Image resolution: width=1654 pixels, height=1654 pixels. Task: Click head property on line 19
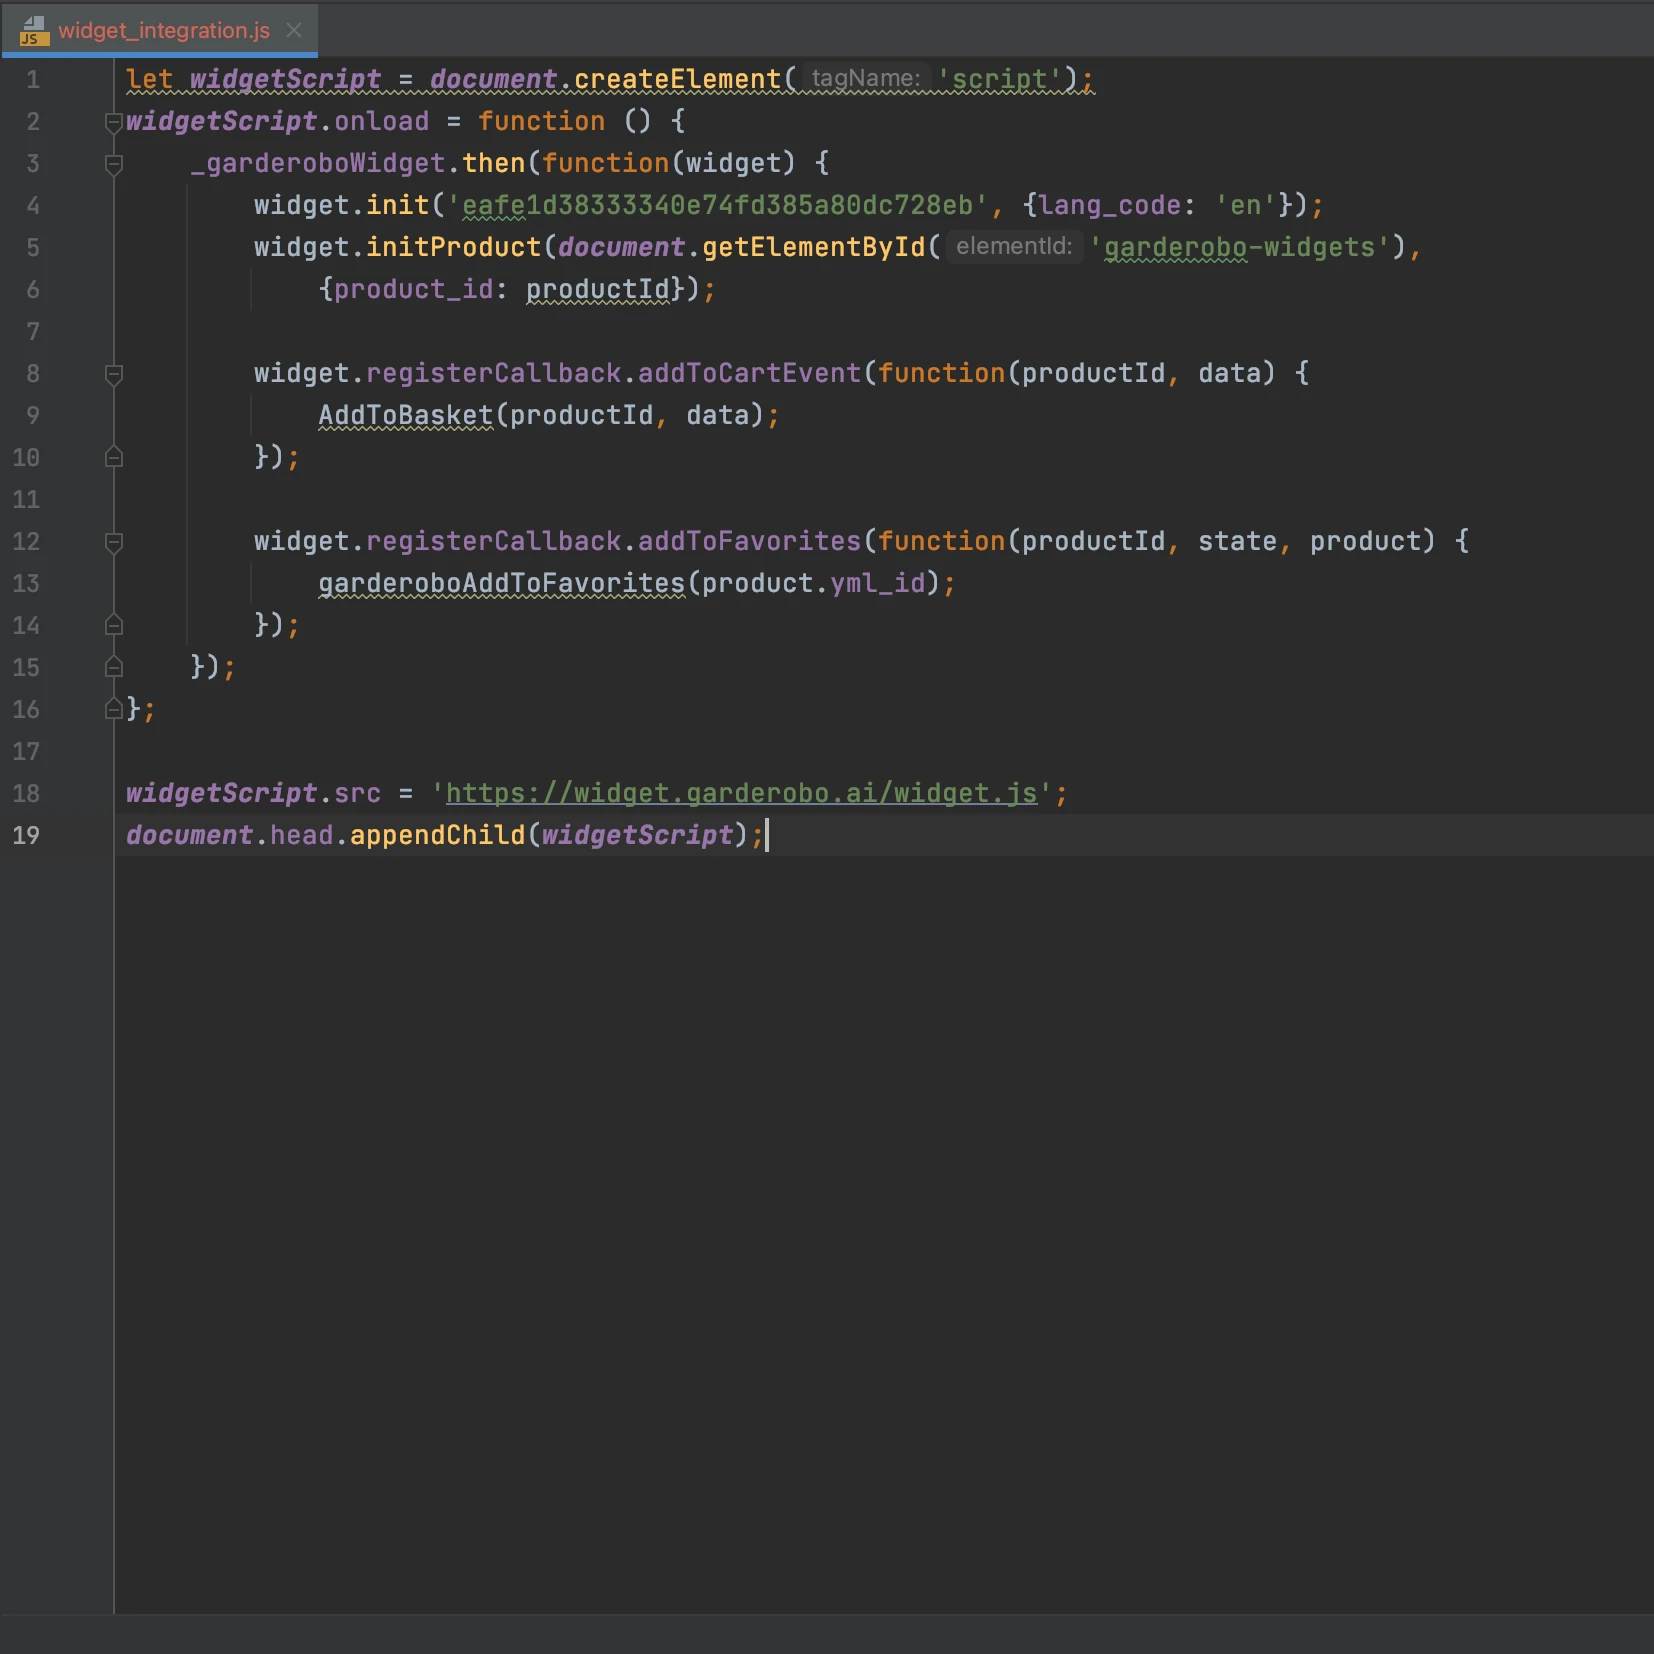(x=301, y=835)
